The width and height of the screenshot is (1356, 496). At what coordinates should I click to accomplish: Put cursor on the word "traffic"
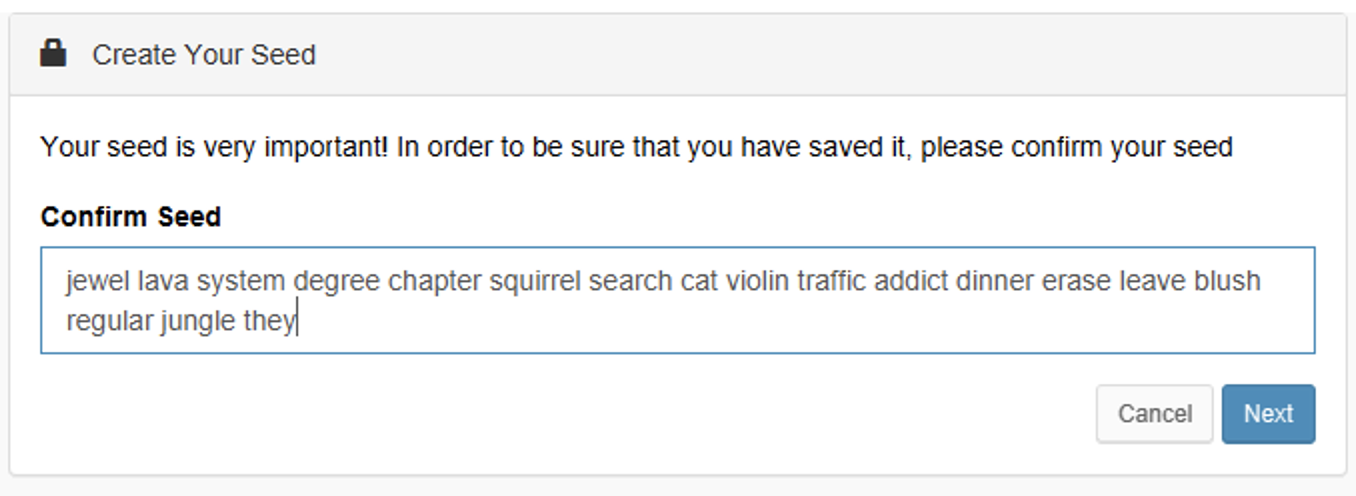pyautogui.click(x=831, y=281)
